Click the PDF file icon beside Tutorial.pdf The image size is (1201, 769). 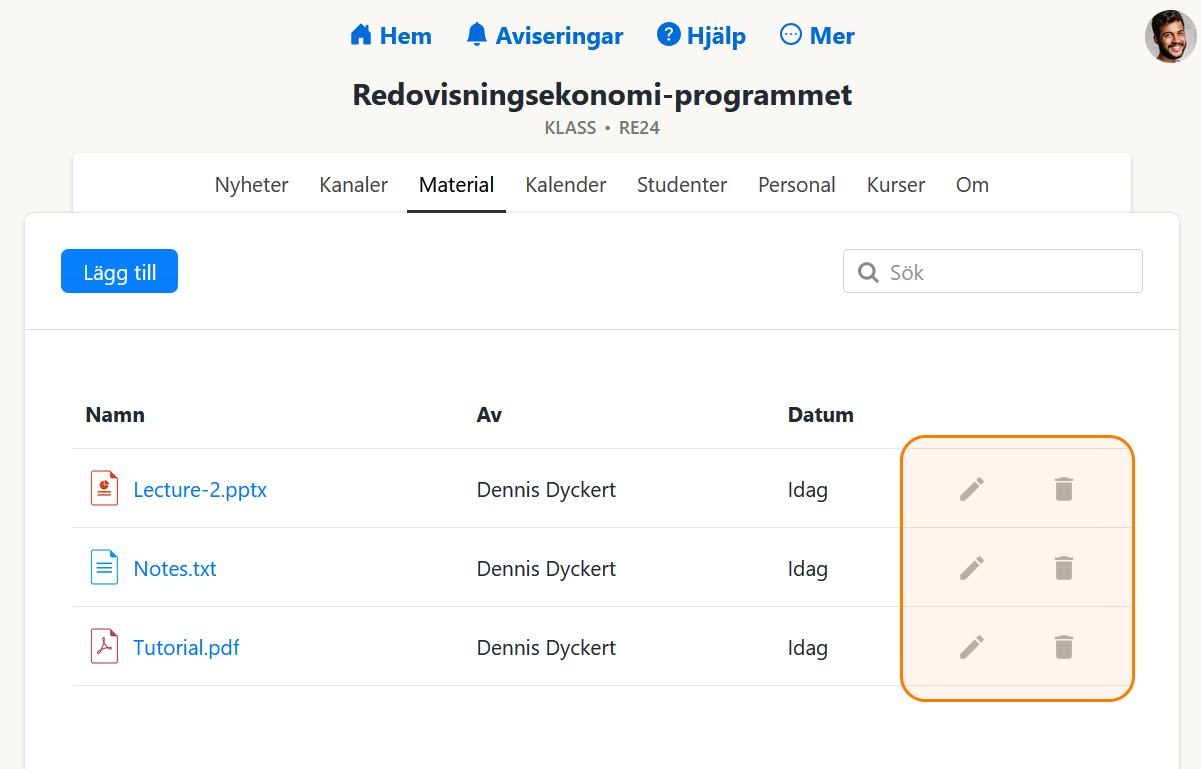[x=104, y=647]
